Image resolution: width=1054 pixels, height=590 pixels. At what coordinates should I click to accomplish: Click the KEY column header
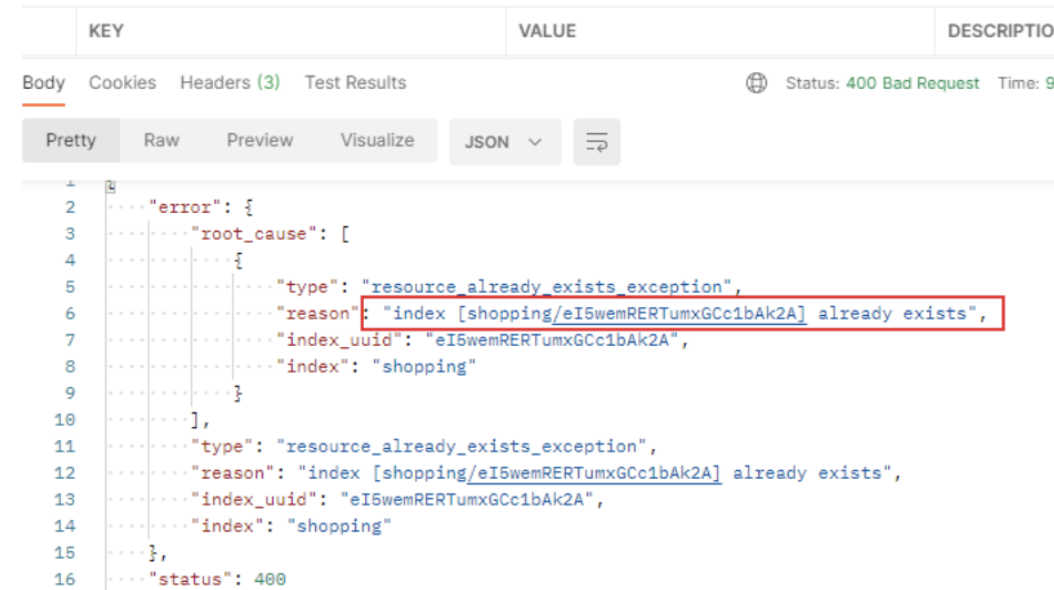(106, 31)
